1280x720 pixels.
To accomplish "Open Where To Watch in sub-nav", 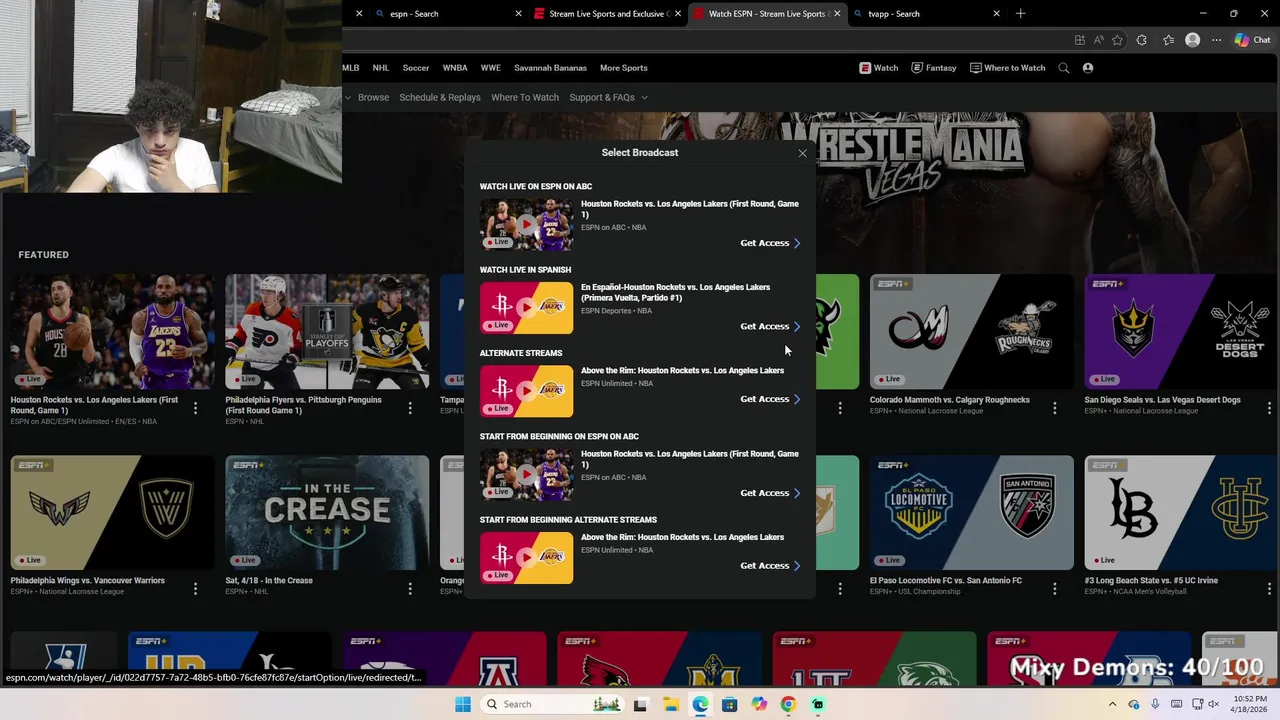I will (525, 98).
